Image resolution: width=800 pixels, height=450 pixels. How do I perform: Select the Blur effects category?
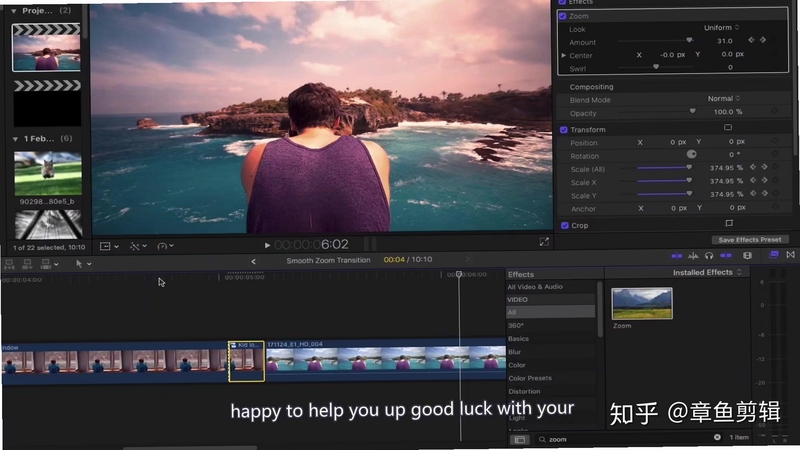pos(514,352)
